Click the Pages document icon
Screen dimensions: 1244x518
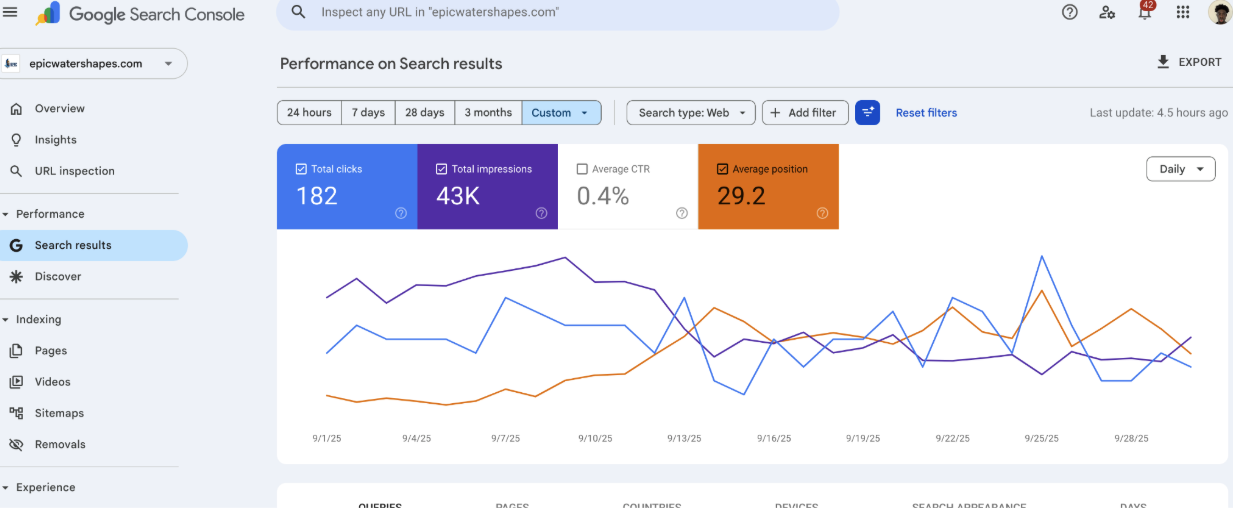click(x=16, y=351)
